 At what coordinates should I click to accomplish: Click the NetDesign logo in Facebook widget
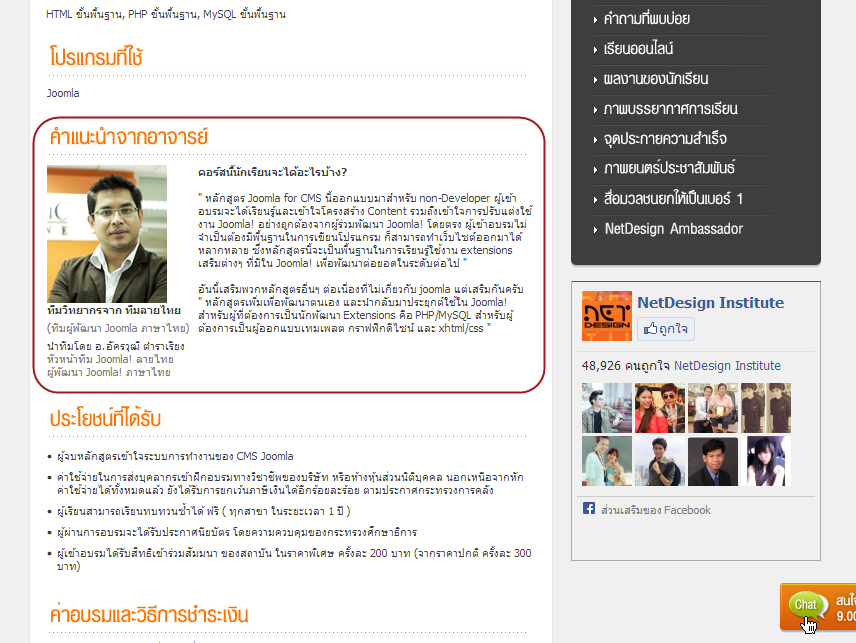point(607,316)
